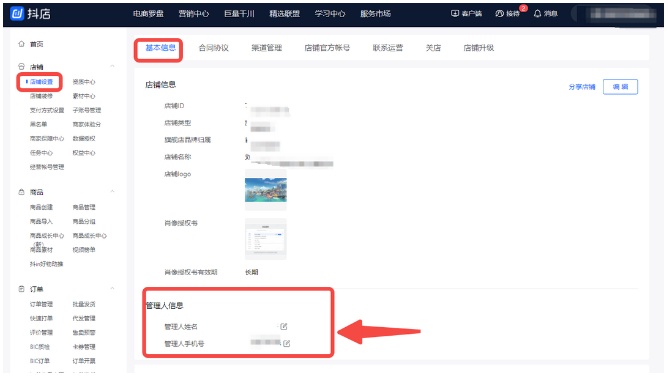
Task: Select 黑名单 in the sidebar
Action: click(x=38, y=124)
